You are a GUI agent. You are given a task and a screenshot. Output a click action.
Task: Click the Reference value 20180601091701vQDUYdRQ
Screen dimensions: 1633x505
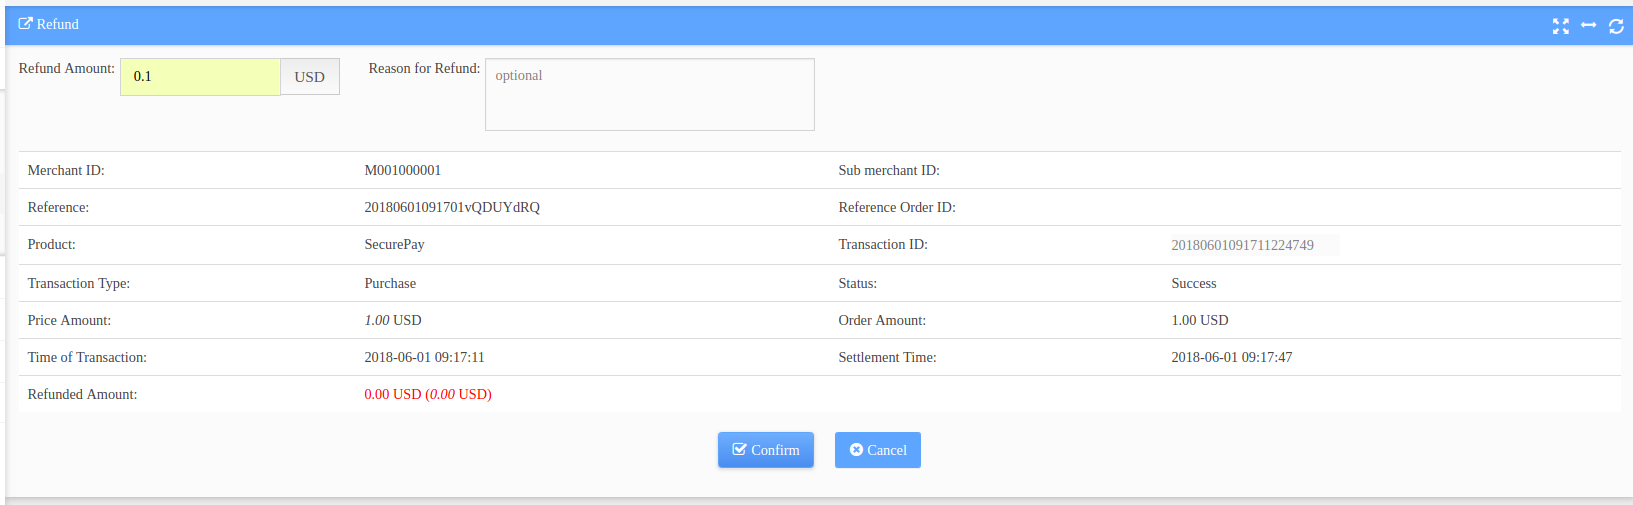pyautogui.click(x=452, y=207)
